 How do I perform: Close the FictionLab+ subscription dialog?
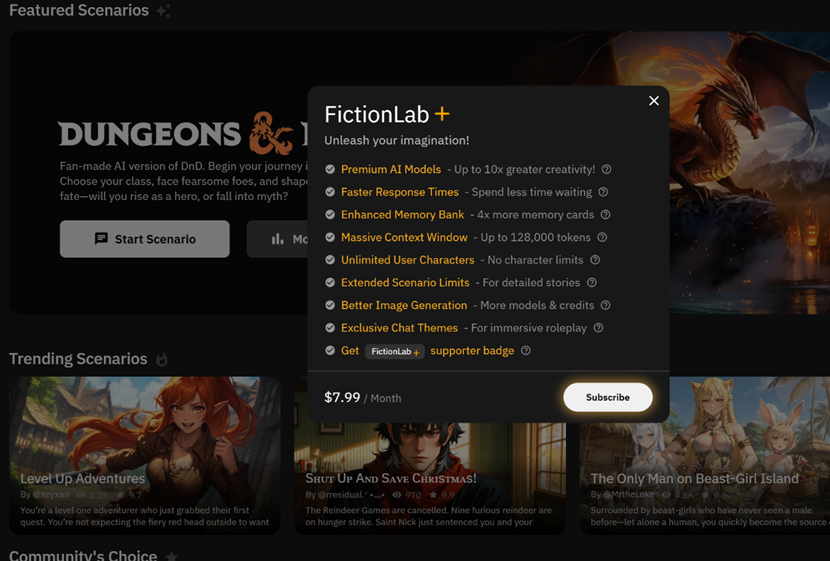654,101
